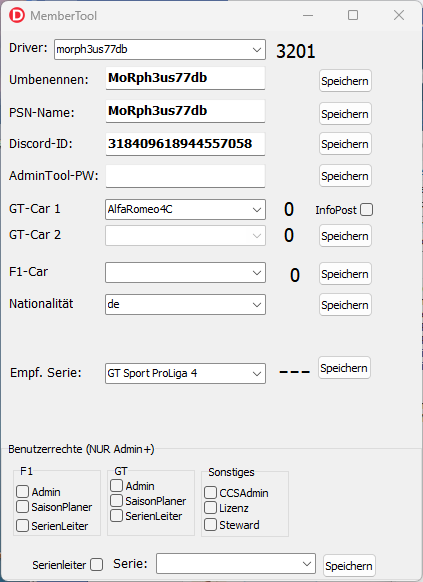The height and width of the screenshot is (582, 423).
Task: Toggle the Steward checkbox
Action: pos(210,524)
